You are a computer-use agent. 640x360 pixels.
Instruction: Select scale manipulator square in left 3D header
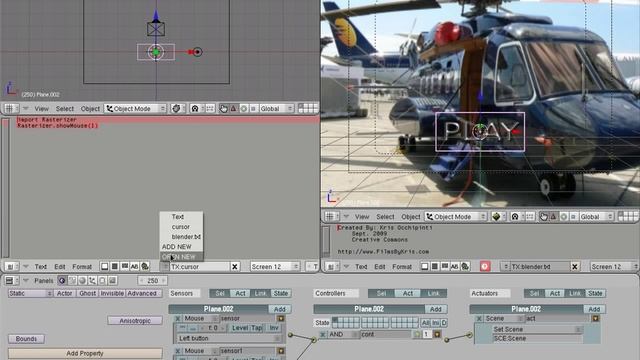(x=253, y=109)
